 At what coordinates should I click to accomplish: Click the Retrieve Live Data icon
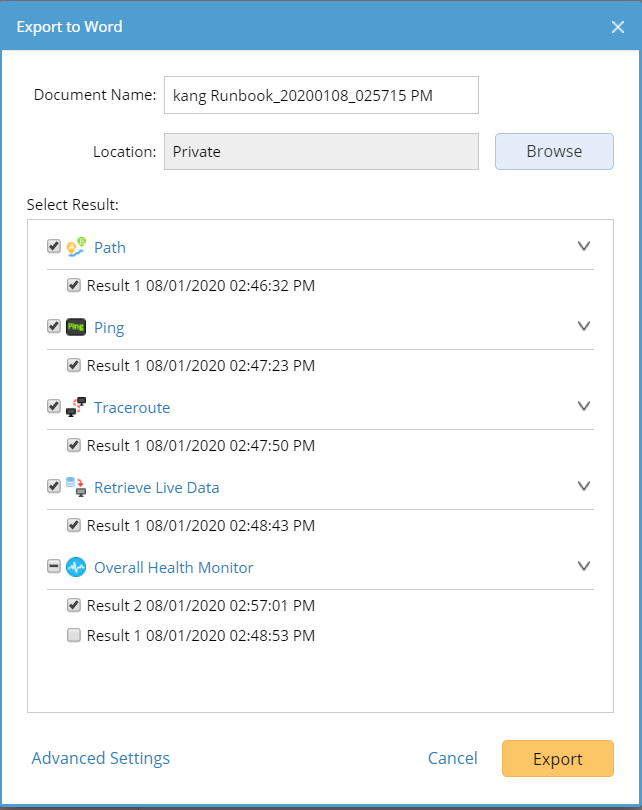76,487
